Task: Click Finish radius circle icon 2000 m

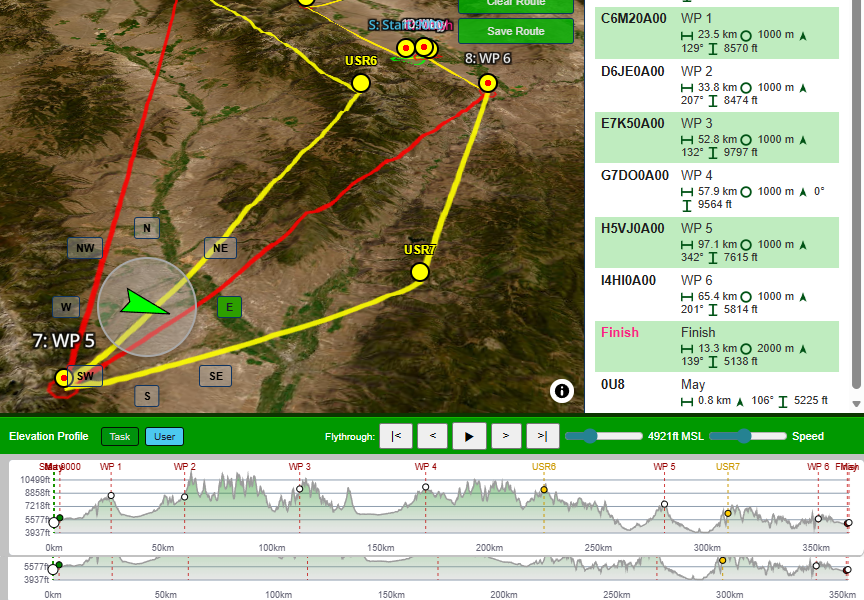Action: click(x=746, y=349)
